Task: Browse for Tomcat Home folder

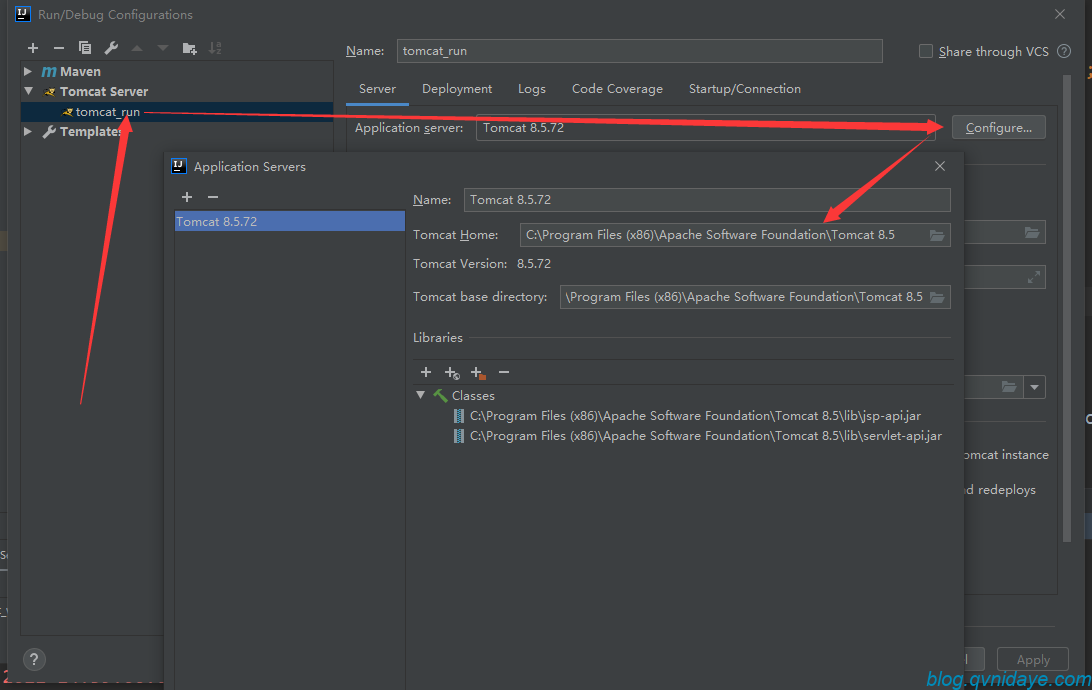Action: tap(937, 235)
